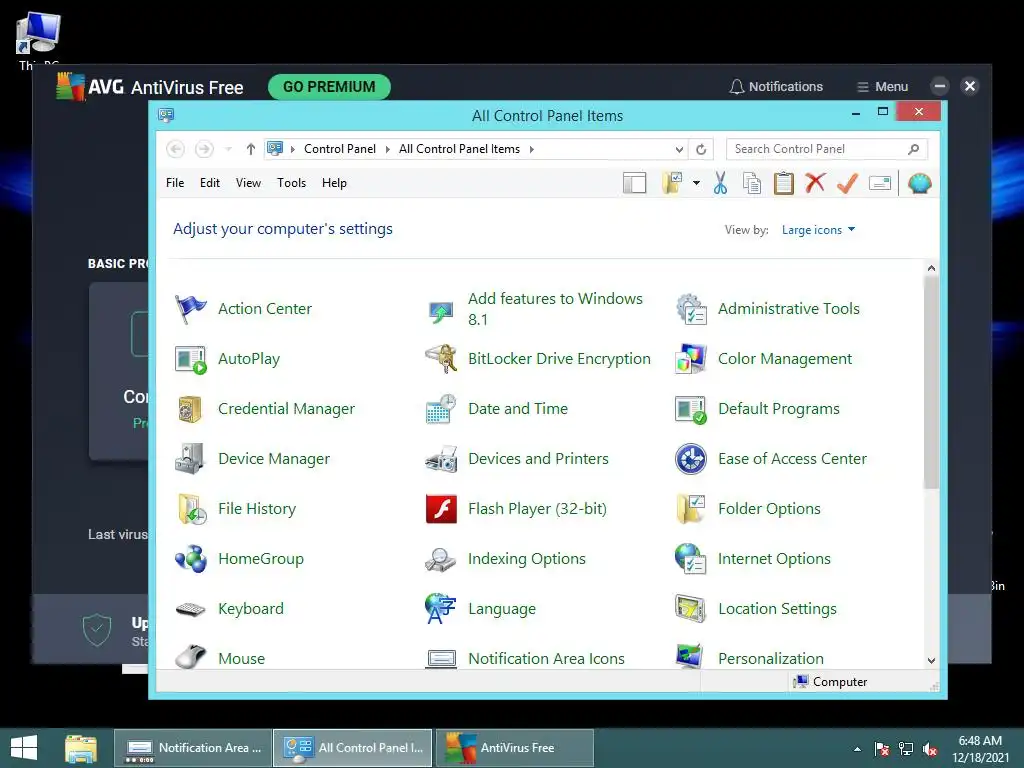Show hidden tray icons arrow
Screen dimensions: 1024x768
[857, 749]
